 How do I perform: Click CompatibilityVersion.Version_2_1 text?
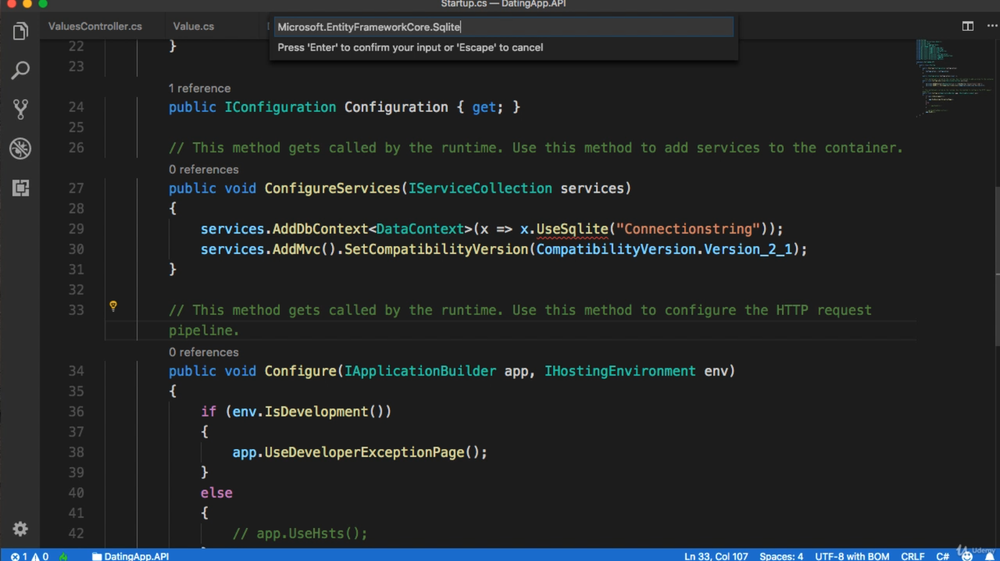[664, 249]
